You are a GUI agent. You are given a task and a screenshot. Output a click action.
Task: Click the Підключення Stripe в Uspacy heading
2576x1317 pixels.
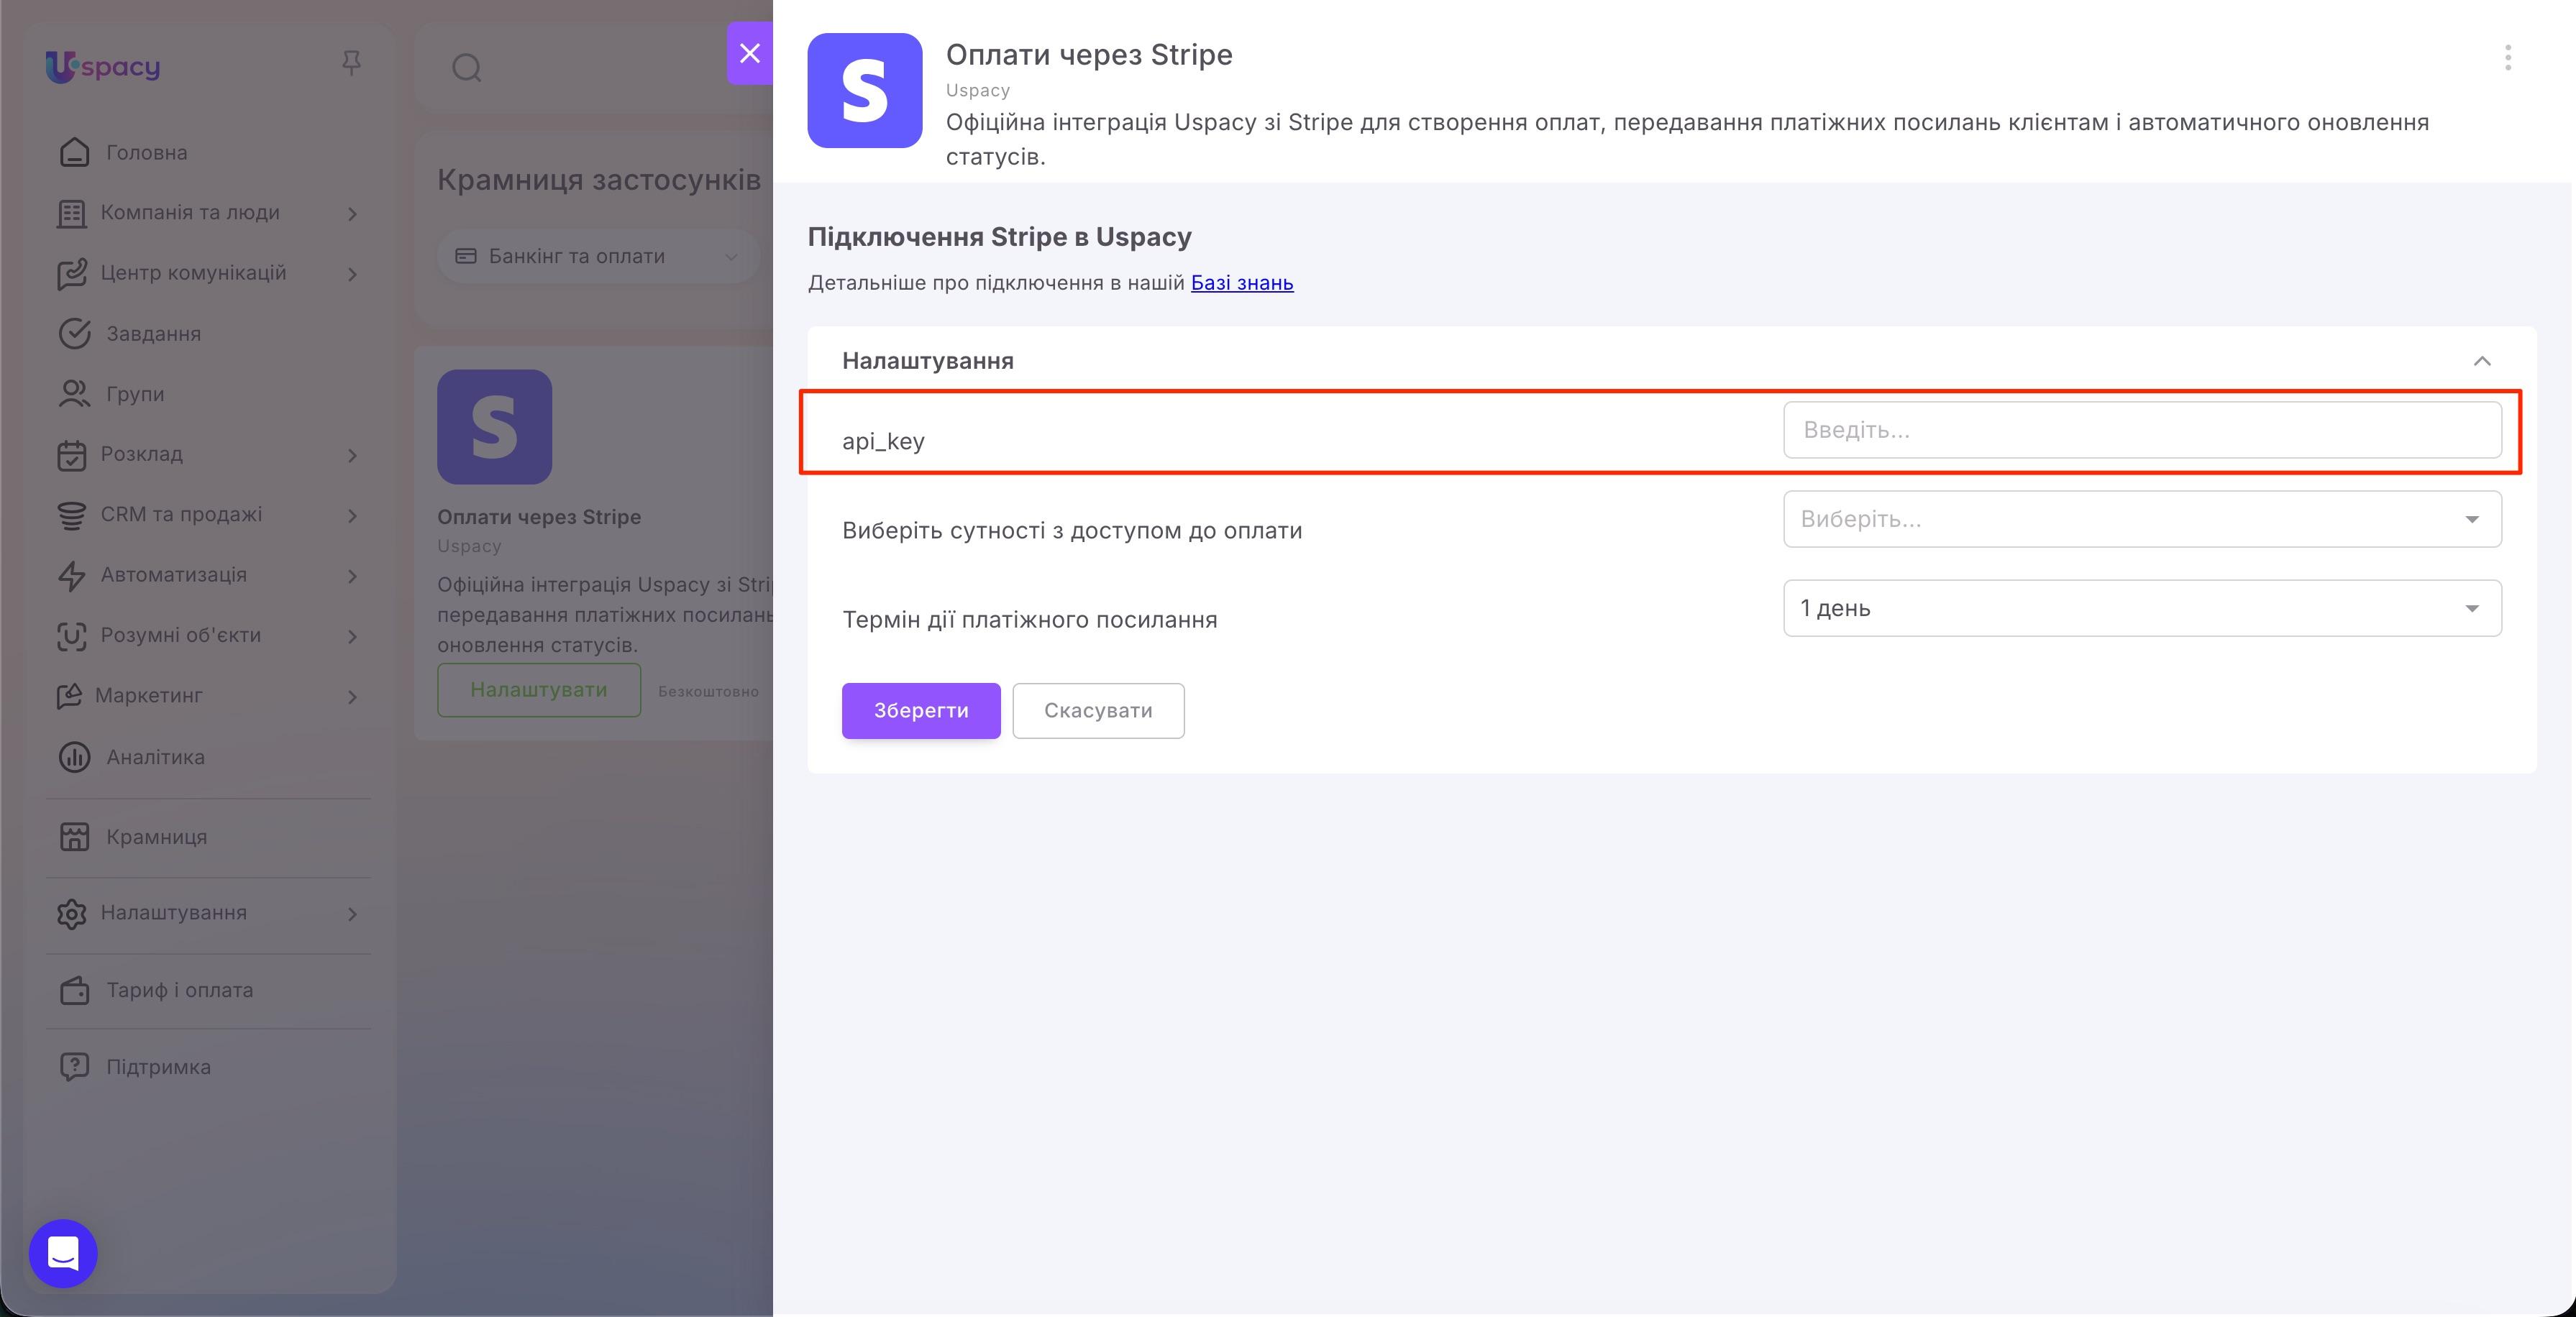tap(999, 237)
